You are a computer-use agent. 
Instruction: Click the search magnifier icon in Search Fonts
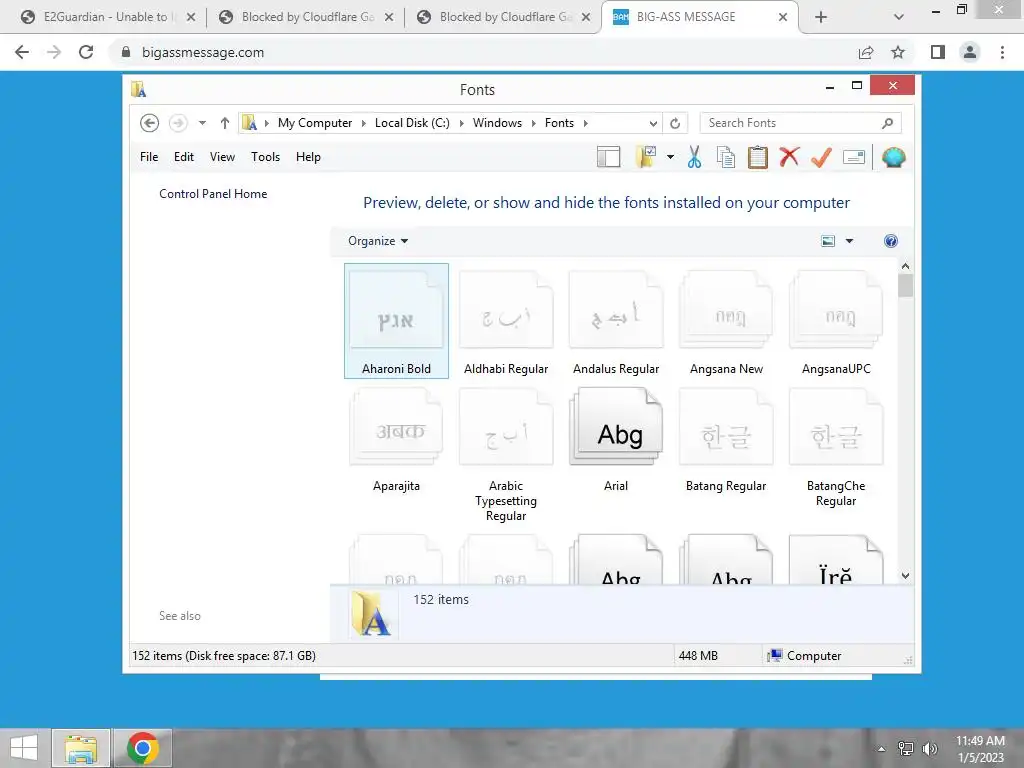(887, 123)
